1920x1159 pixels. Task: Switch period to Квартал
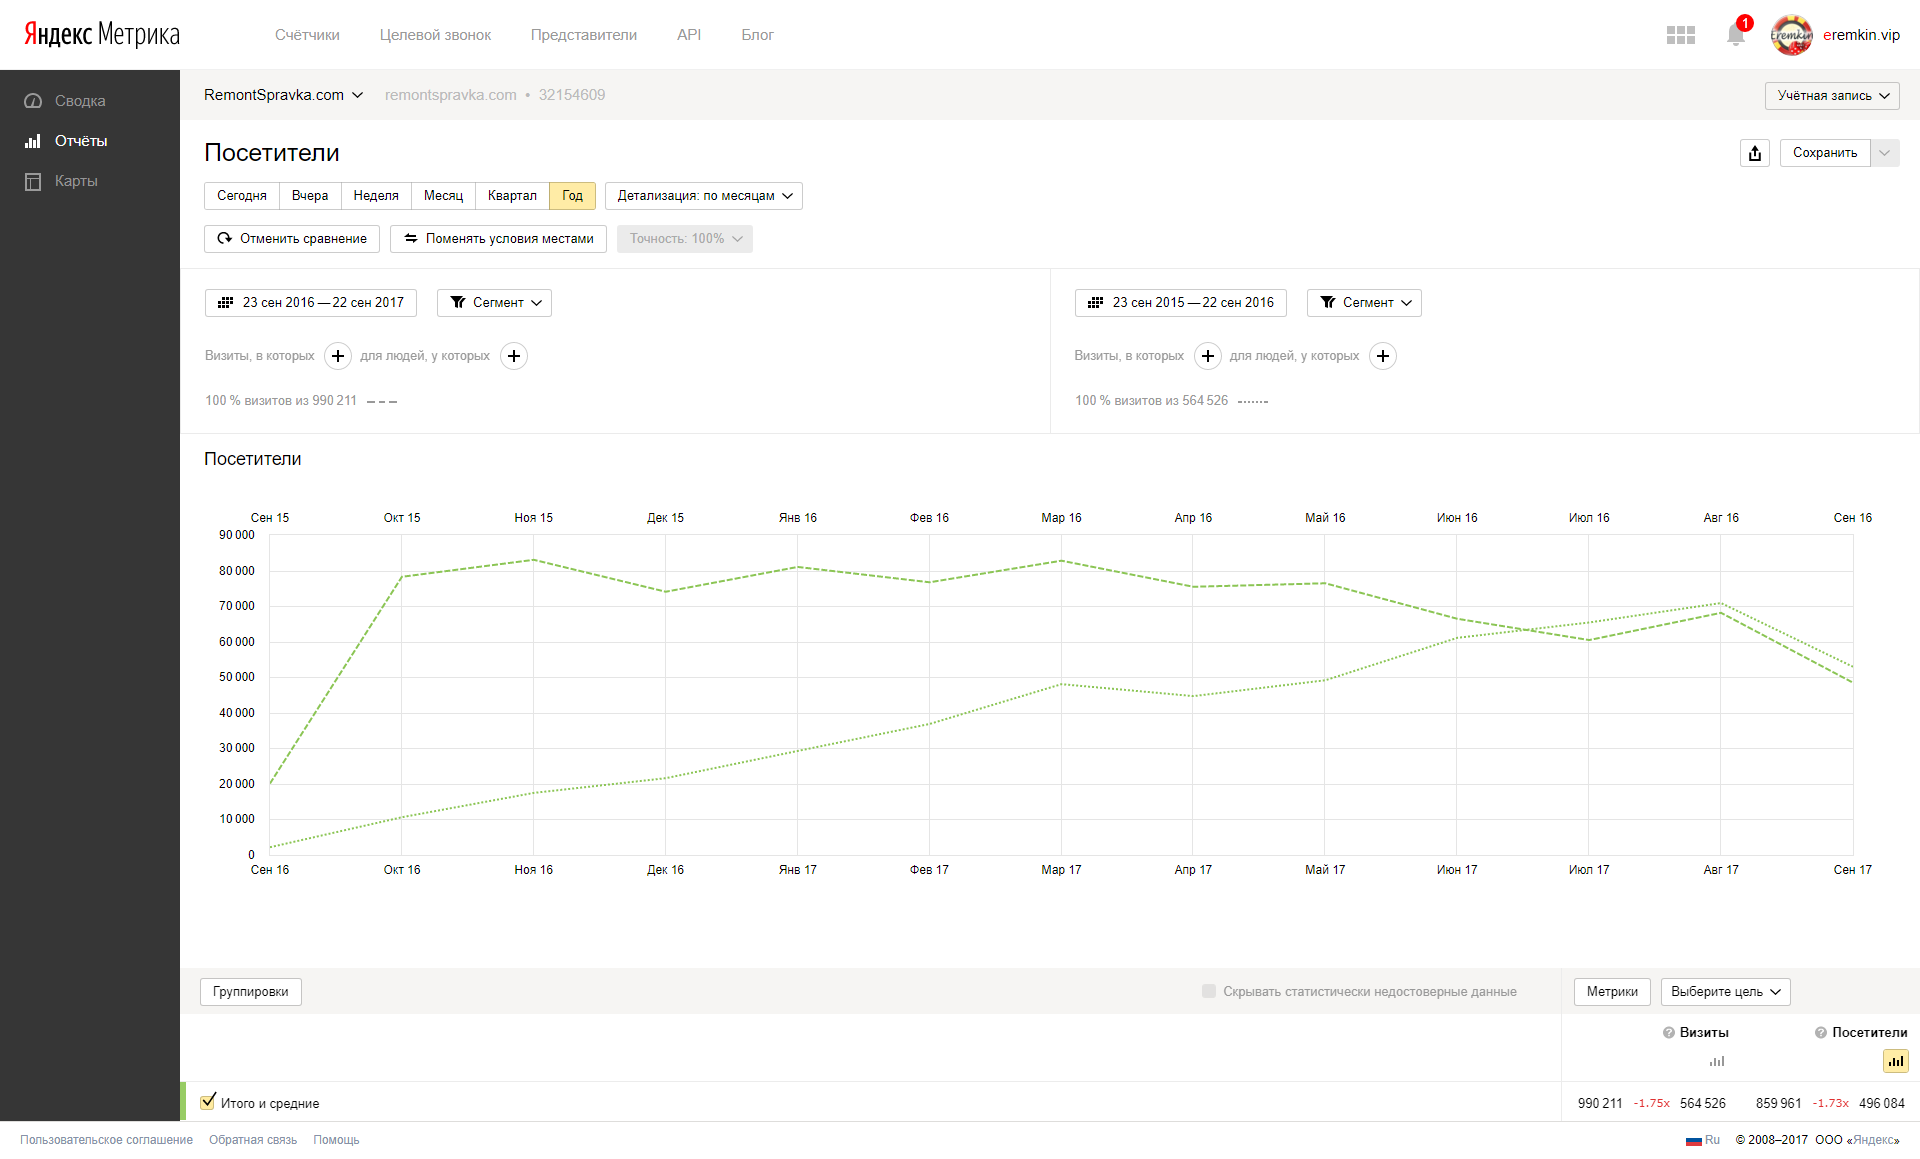tap(512, 196)
